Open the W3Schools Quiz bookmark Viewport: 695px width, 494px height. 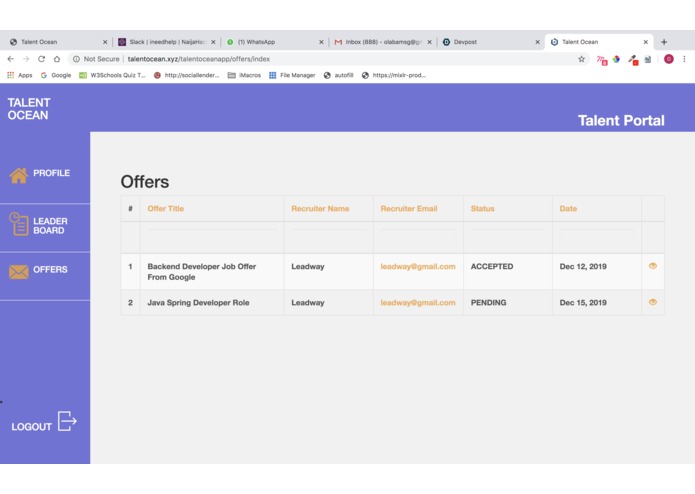tap(112, 75)
